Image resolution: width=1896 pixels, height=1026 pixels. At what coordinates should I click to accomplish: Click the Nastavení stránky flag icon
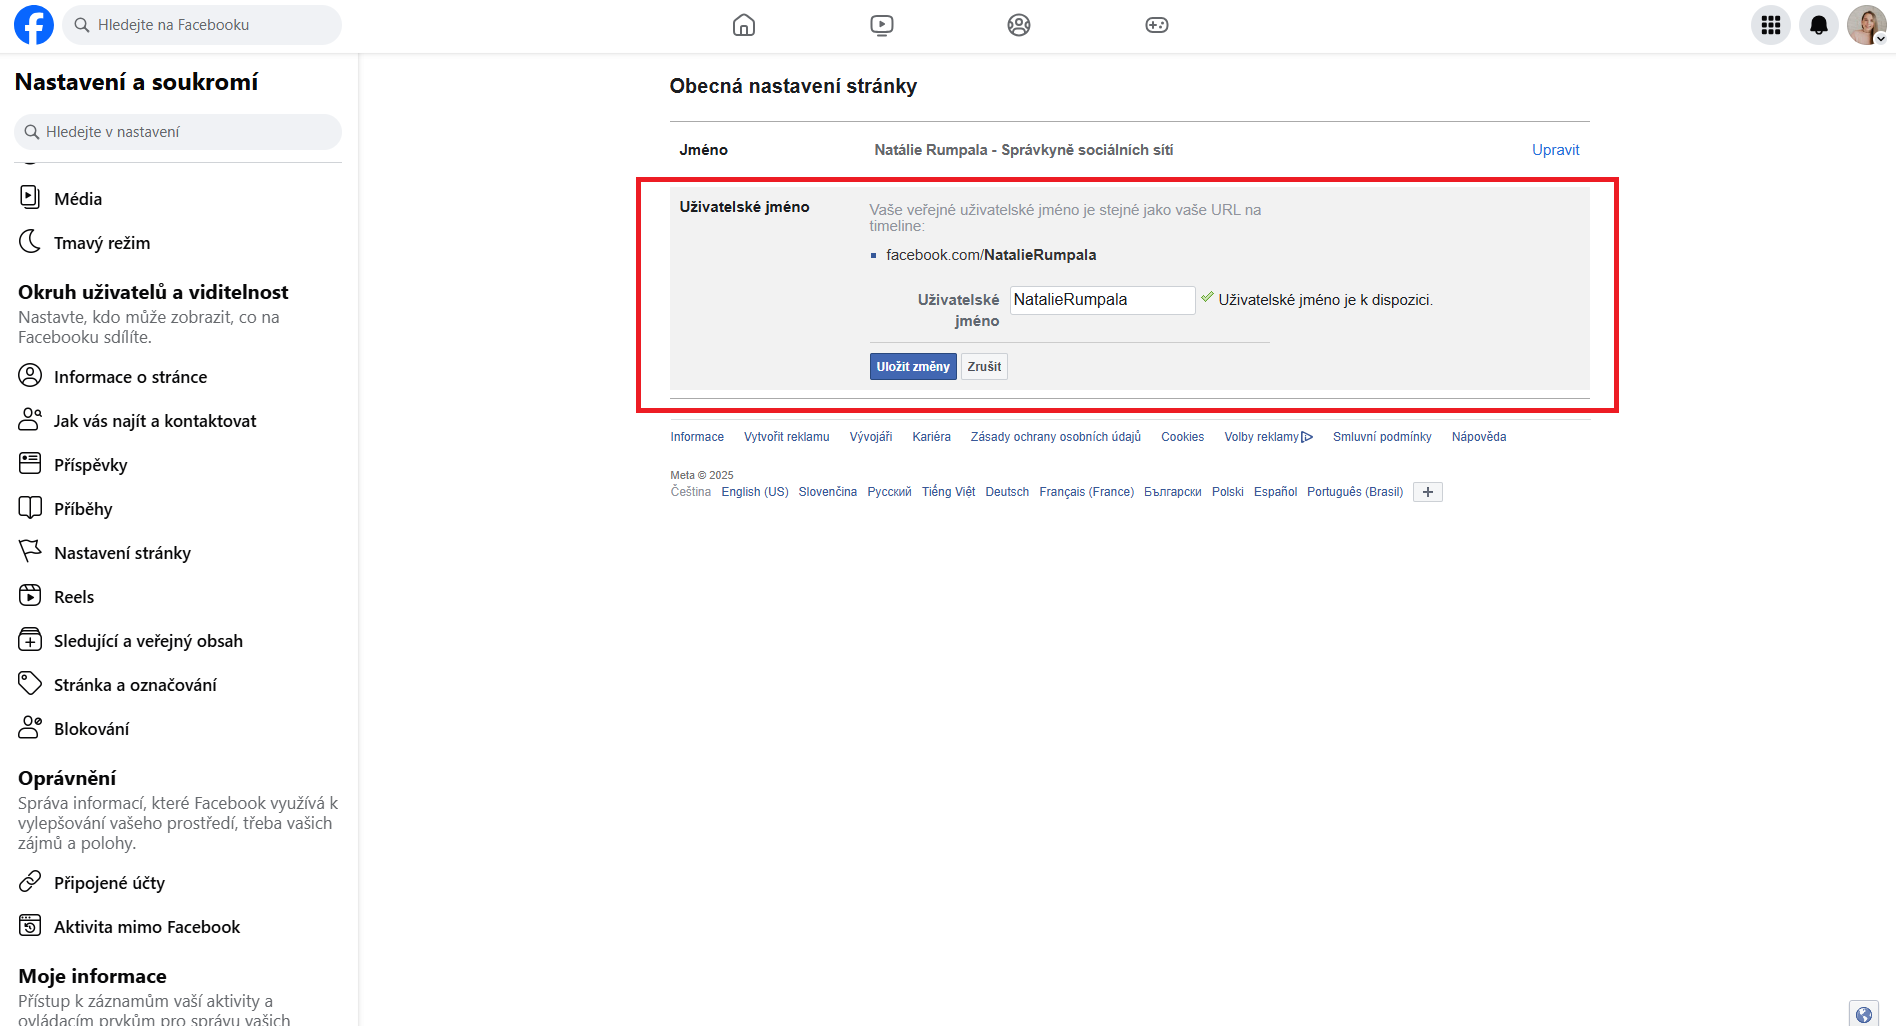coord(30,551)
